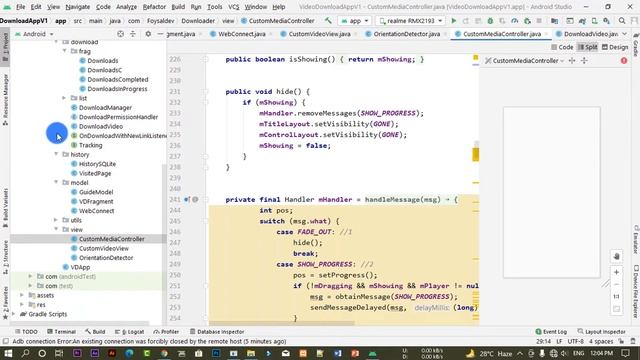Expand the res folder
This screenshot has height=360, width=640.
click(x=22, y=304)
